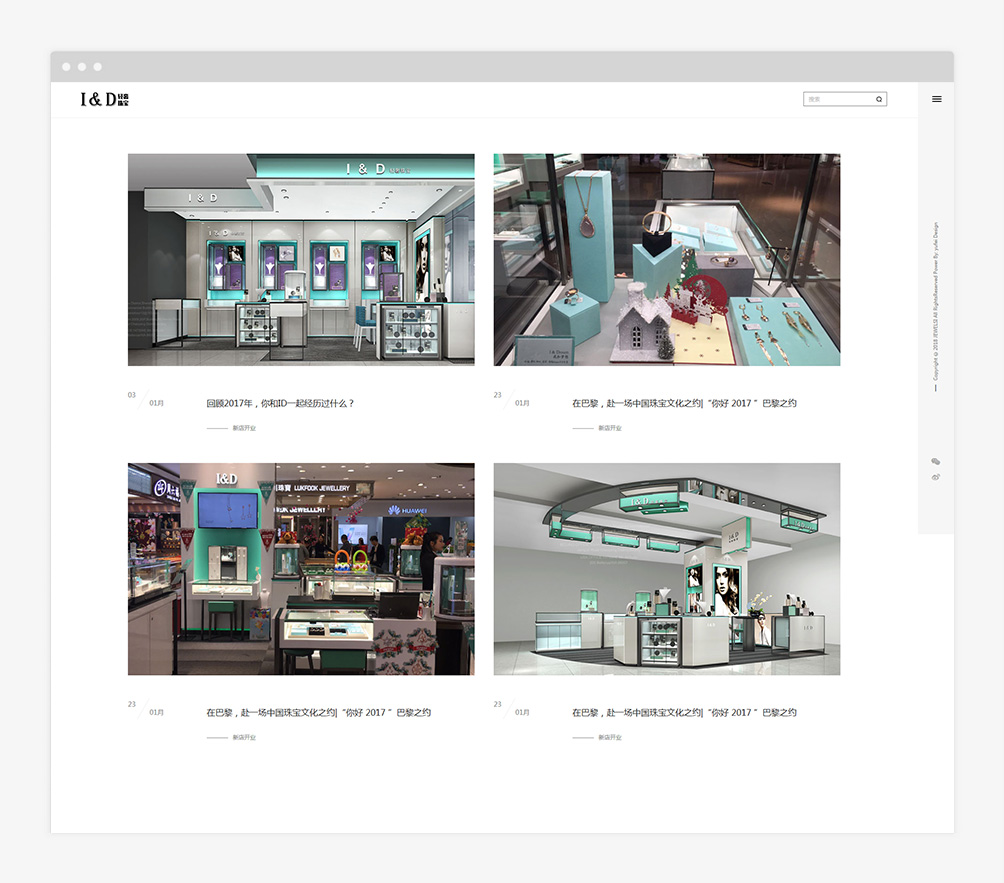The image size is (1004, 883).
Task: Click the I & D logo
Action: [x=105, y=99]
